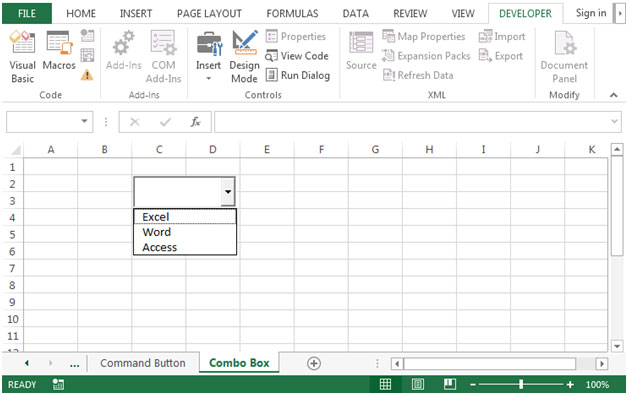Switch to Page Break Preview
628x395 pixels.
[449, 385]
